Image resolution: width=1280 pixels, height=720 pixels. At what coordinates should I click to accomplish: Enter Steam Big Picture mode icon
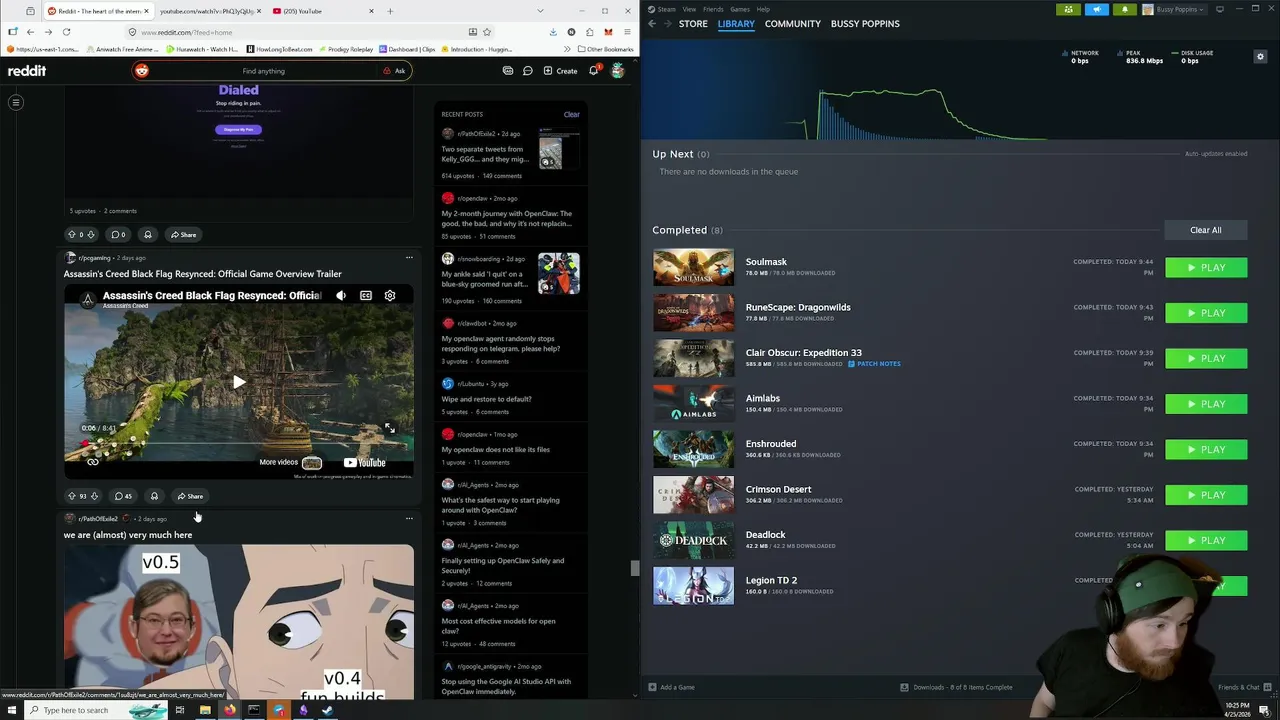(x=1219, y=9)
